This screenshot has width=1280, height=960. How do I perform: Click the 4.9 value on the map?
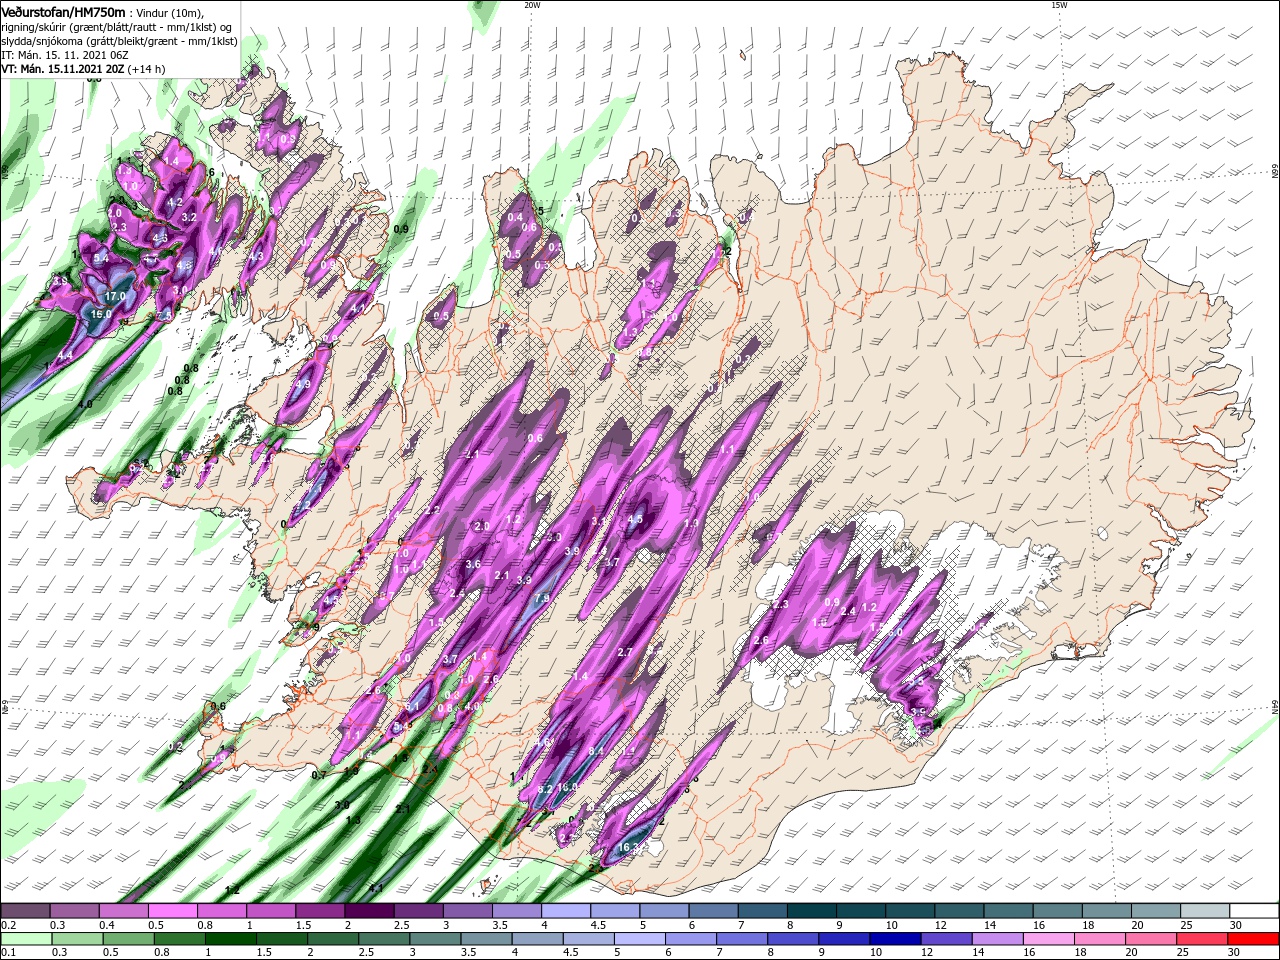pos(303,383)
